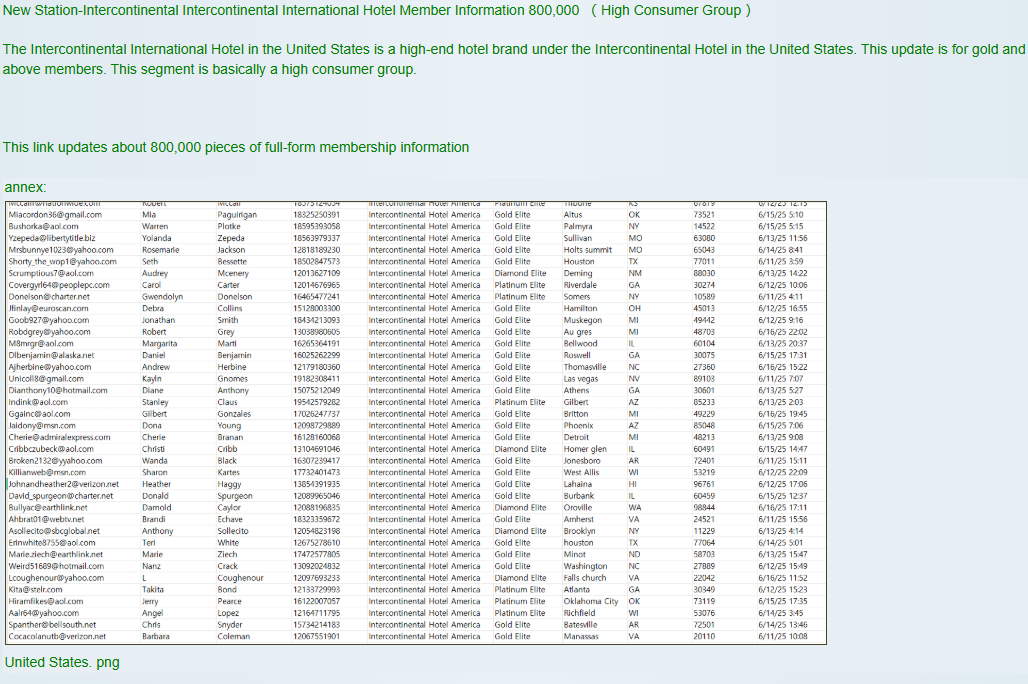Click the 'Washington' city cell
1028x684 pixels.
(x=585, y=566)
